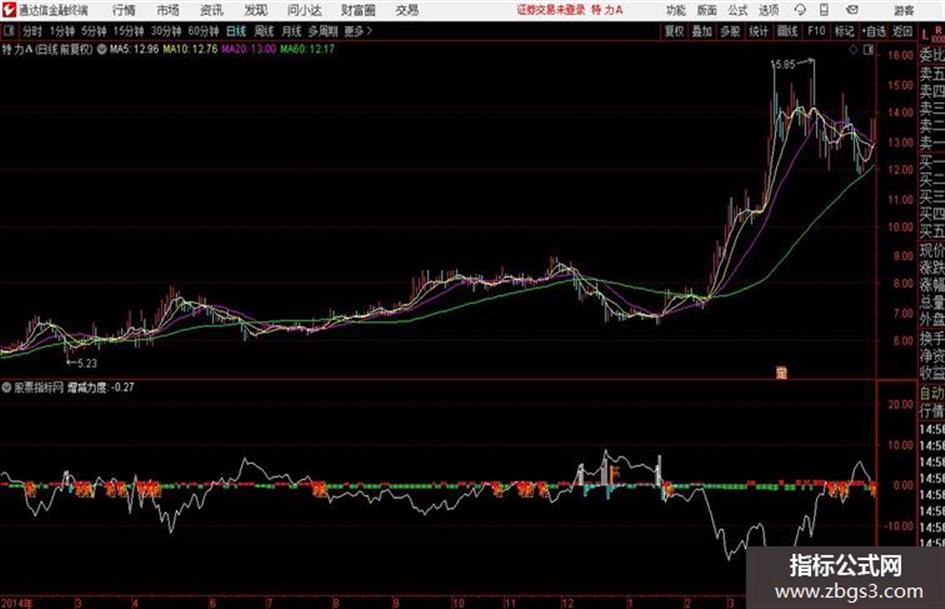
Task: Open the 功能 menu
Action: [x=676, y=10]
